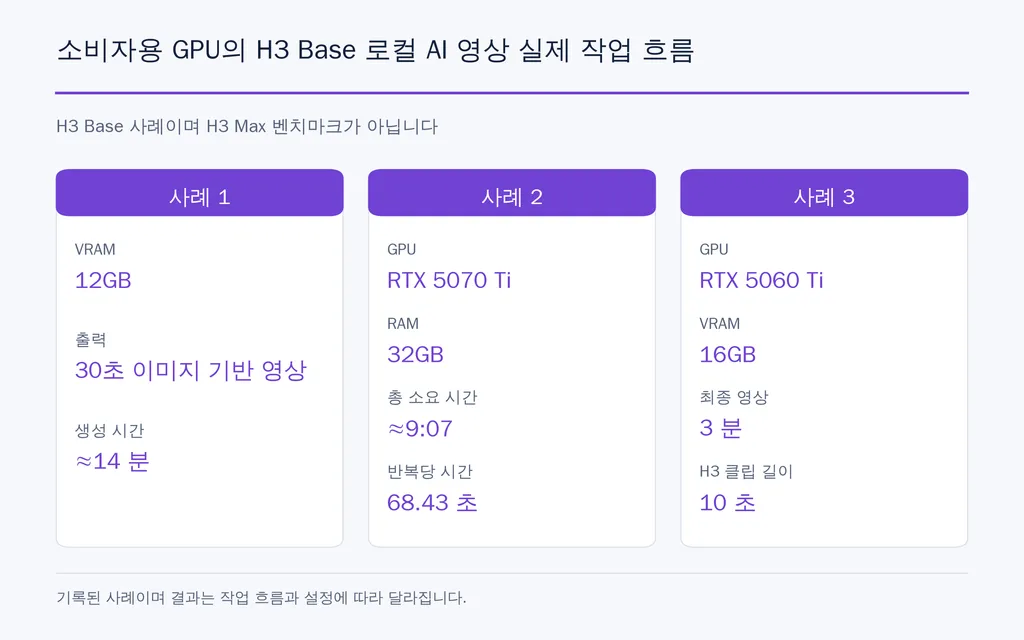This screenshot has width=1024, height=640.
Task: Click the 'GPU' label in 사례 3
Action: [x=713, y=249]
